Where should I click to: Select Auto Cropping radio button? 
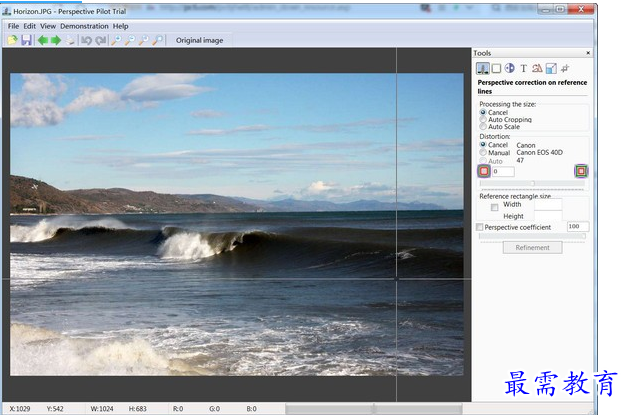483,120
